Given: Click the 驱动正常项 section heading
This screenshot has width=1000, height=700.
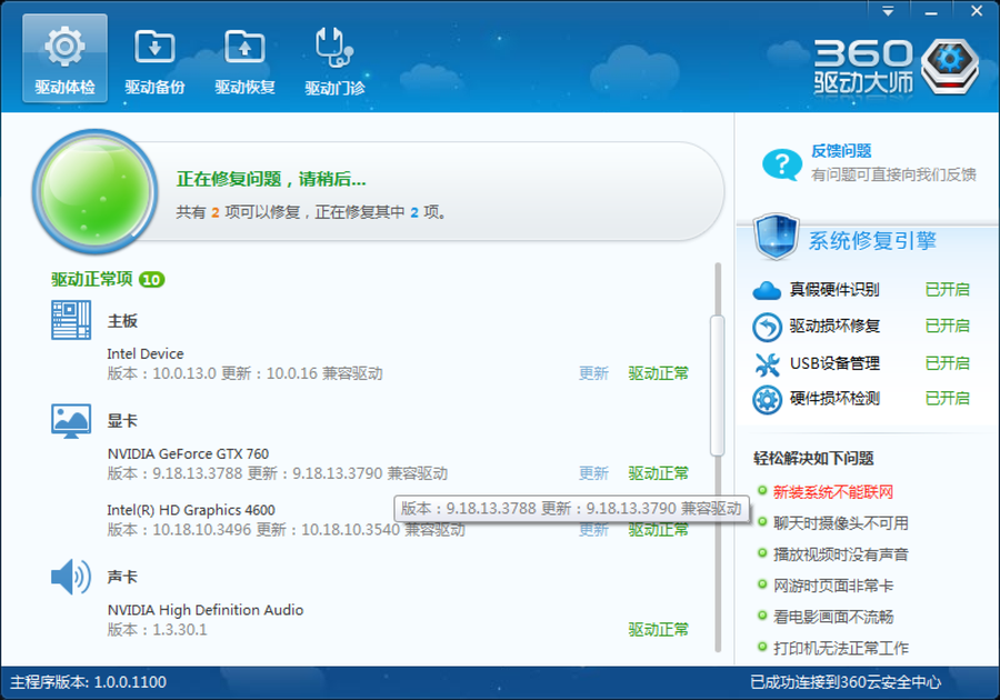Looking at the screenshot, I should [92, 279].
